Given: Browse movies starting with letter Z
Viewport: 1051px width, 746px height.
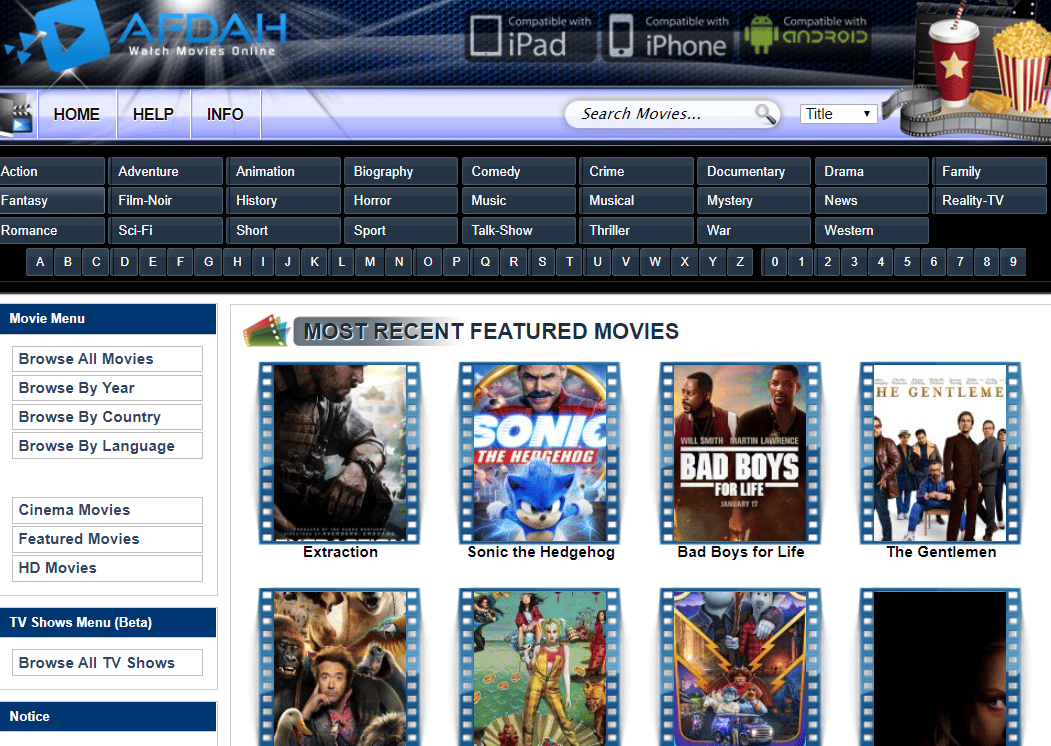Looking at the screenshot, I should (740, 262).
